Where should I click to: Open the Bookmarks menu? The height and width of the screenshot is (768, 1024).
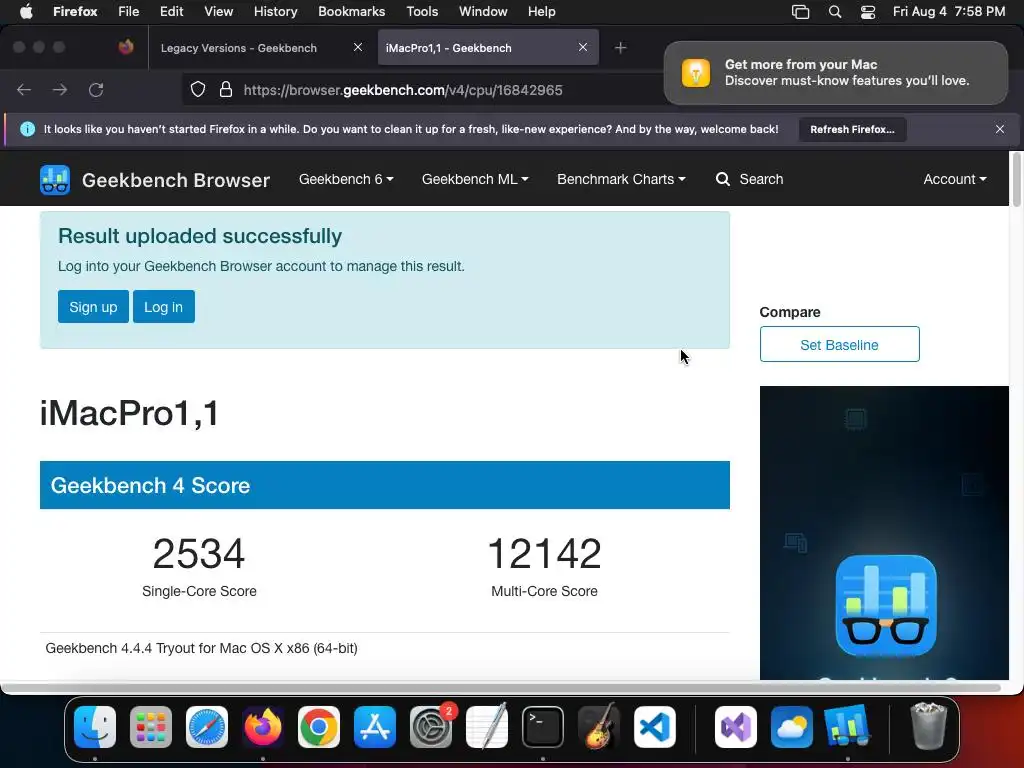coord(351,12)
